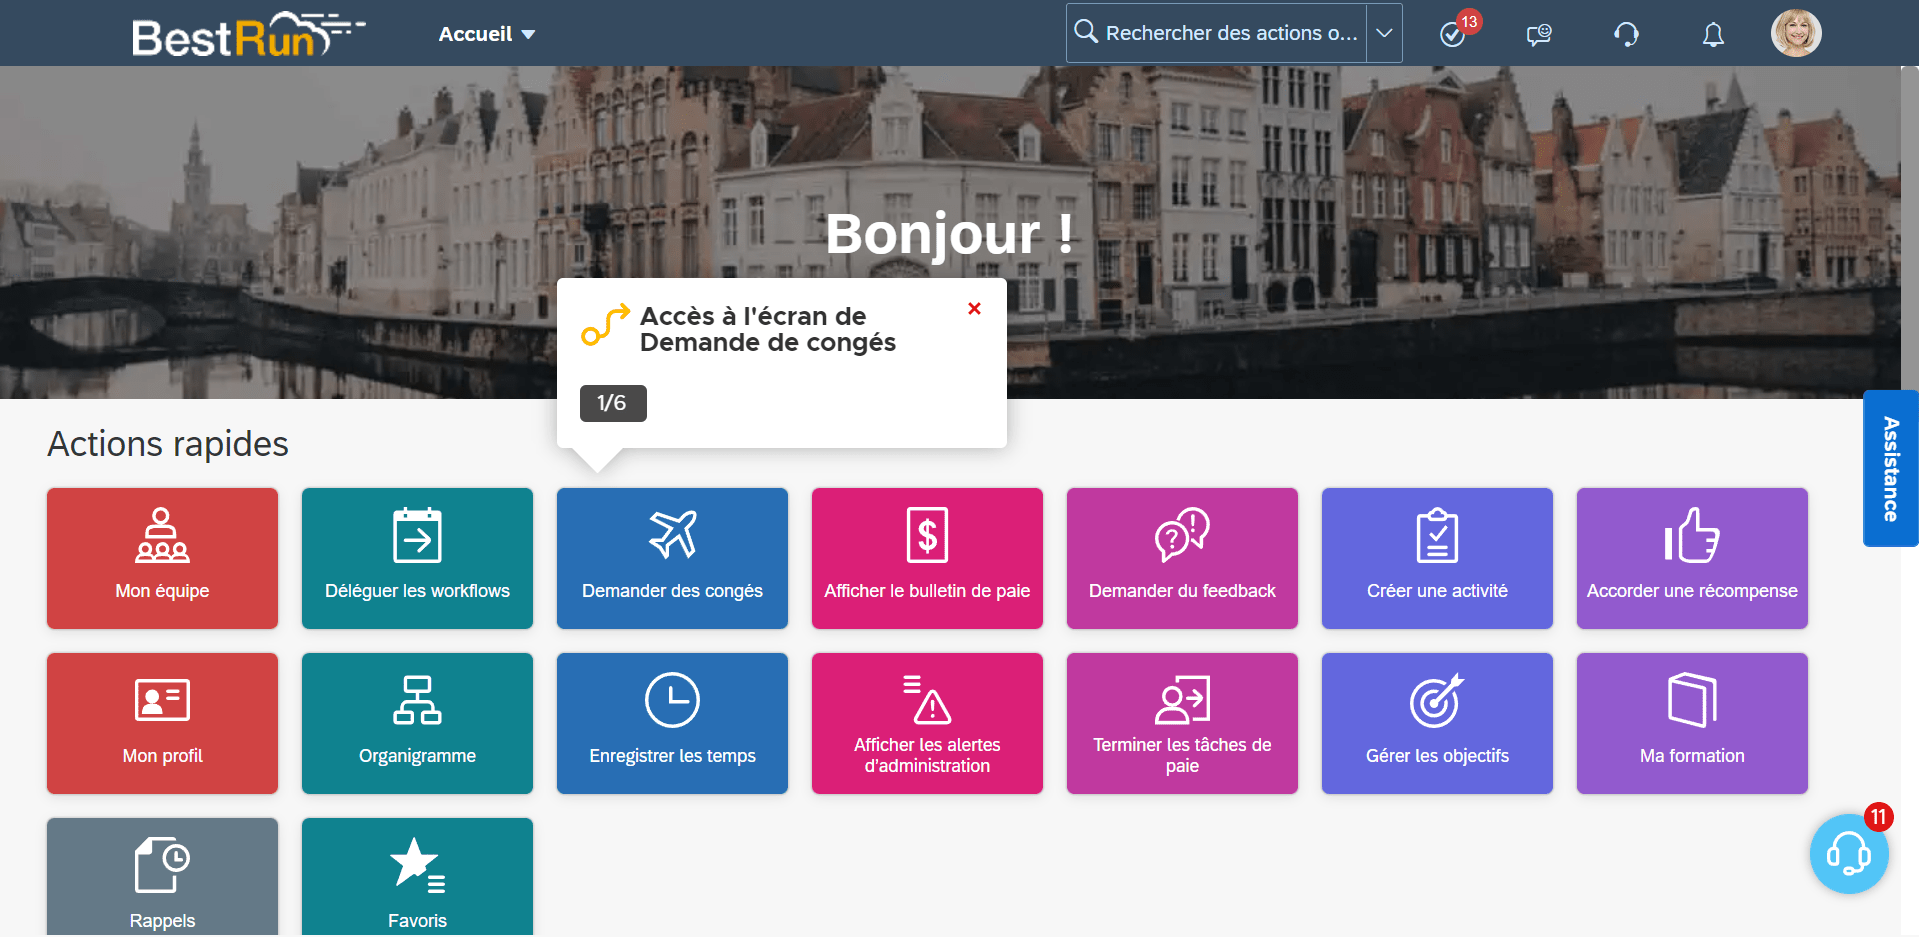Open the chat feedback icon in header

tap(1539, 34)
